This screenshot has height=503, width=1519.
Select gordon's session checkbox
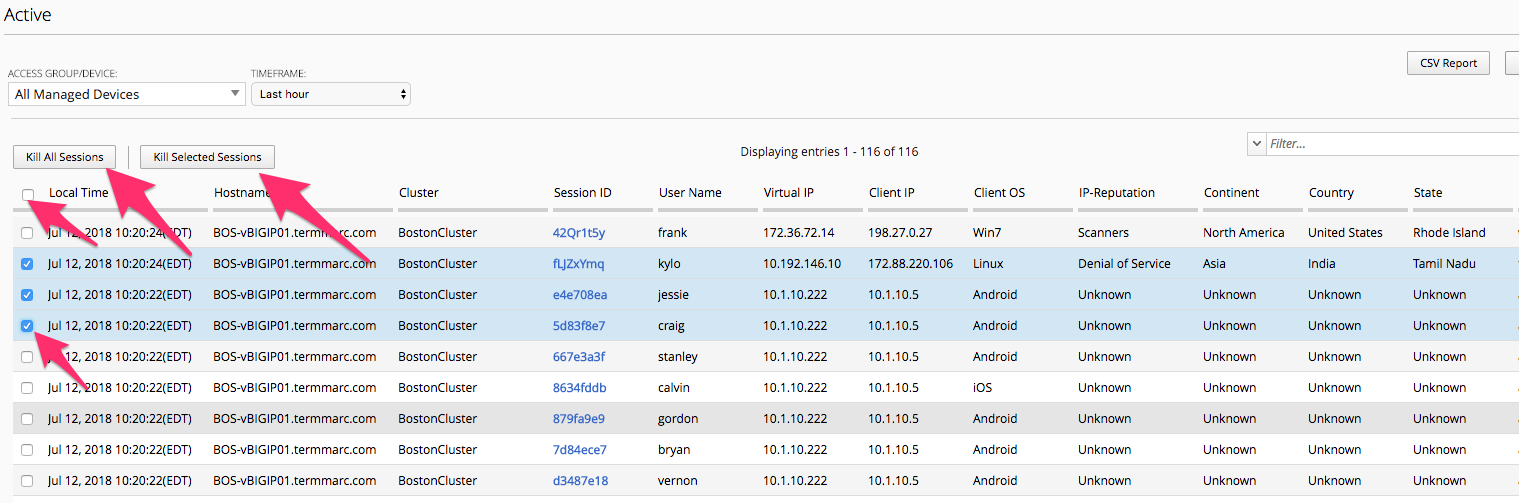[x=27, y=419]
